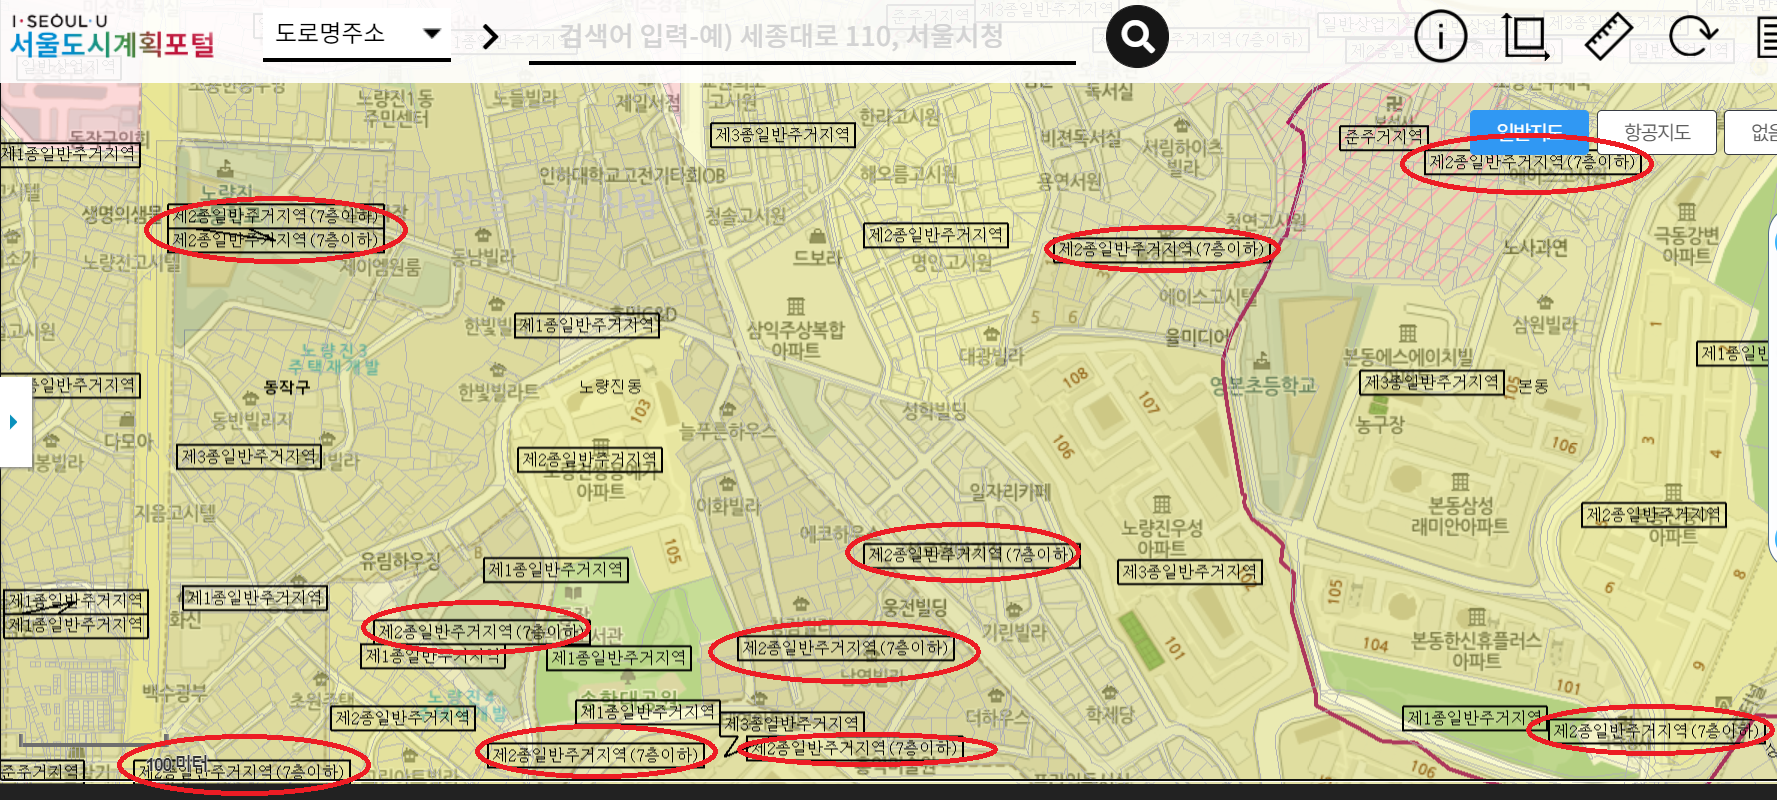
Task: Click the 일자리카페 map label
Action: [1010, 491]
